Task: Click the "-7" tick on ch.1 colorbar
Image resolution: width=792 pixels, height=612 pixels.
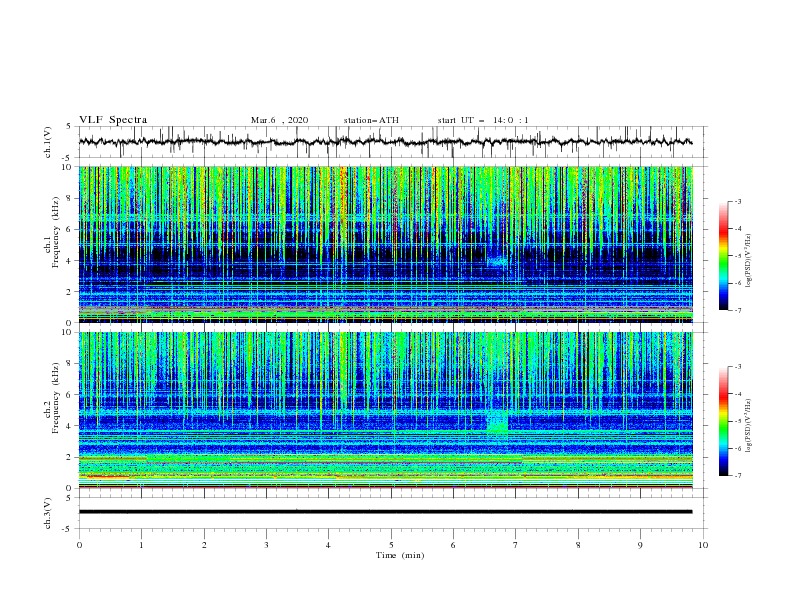Action: click(x=738, y=311)
